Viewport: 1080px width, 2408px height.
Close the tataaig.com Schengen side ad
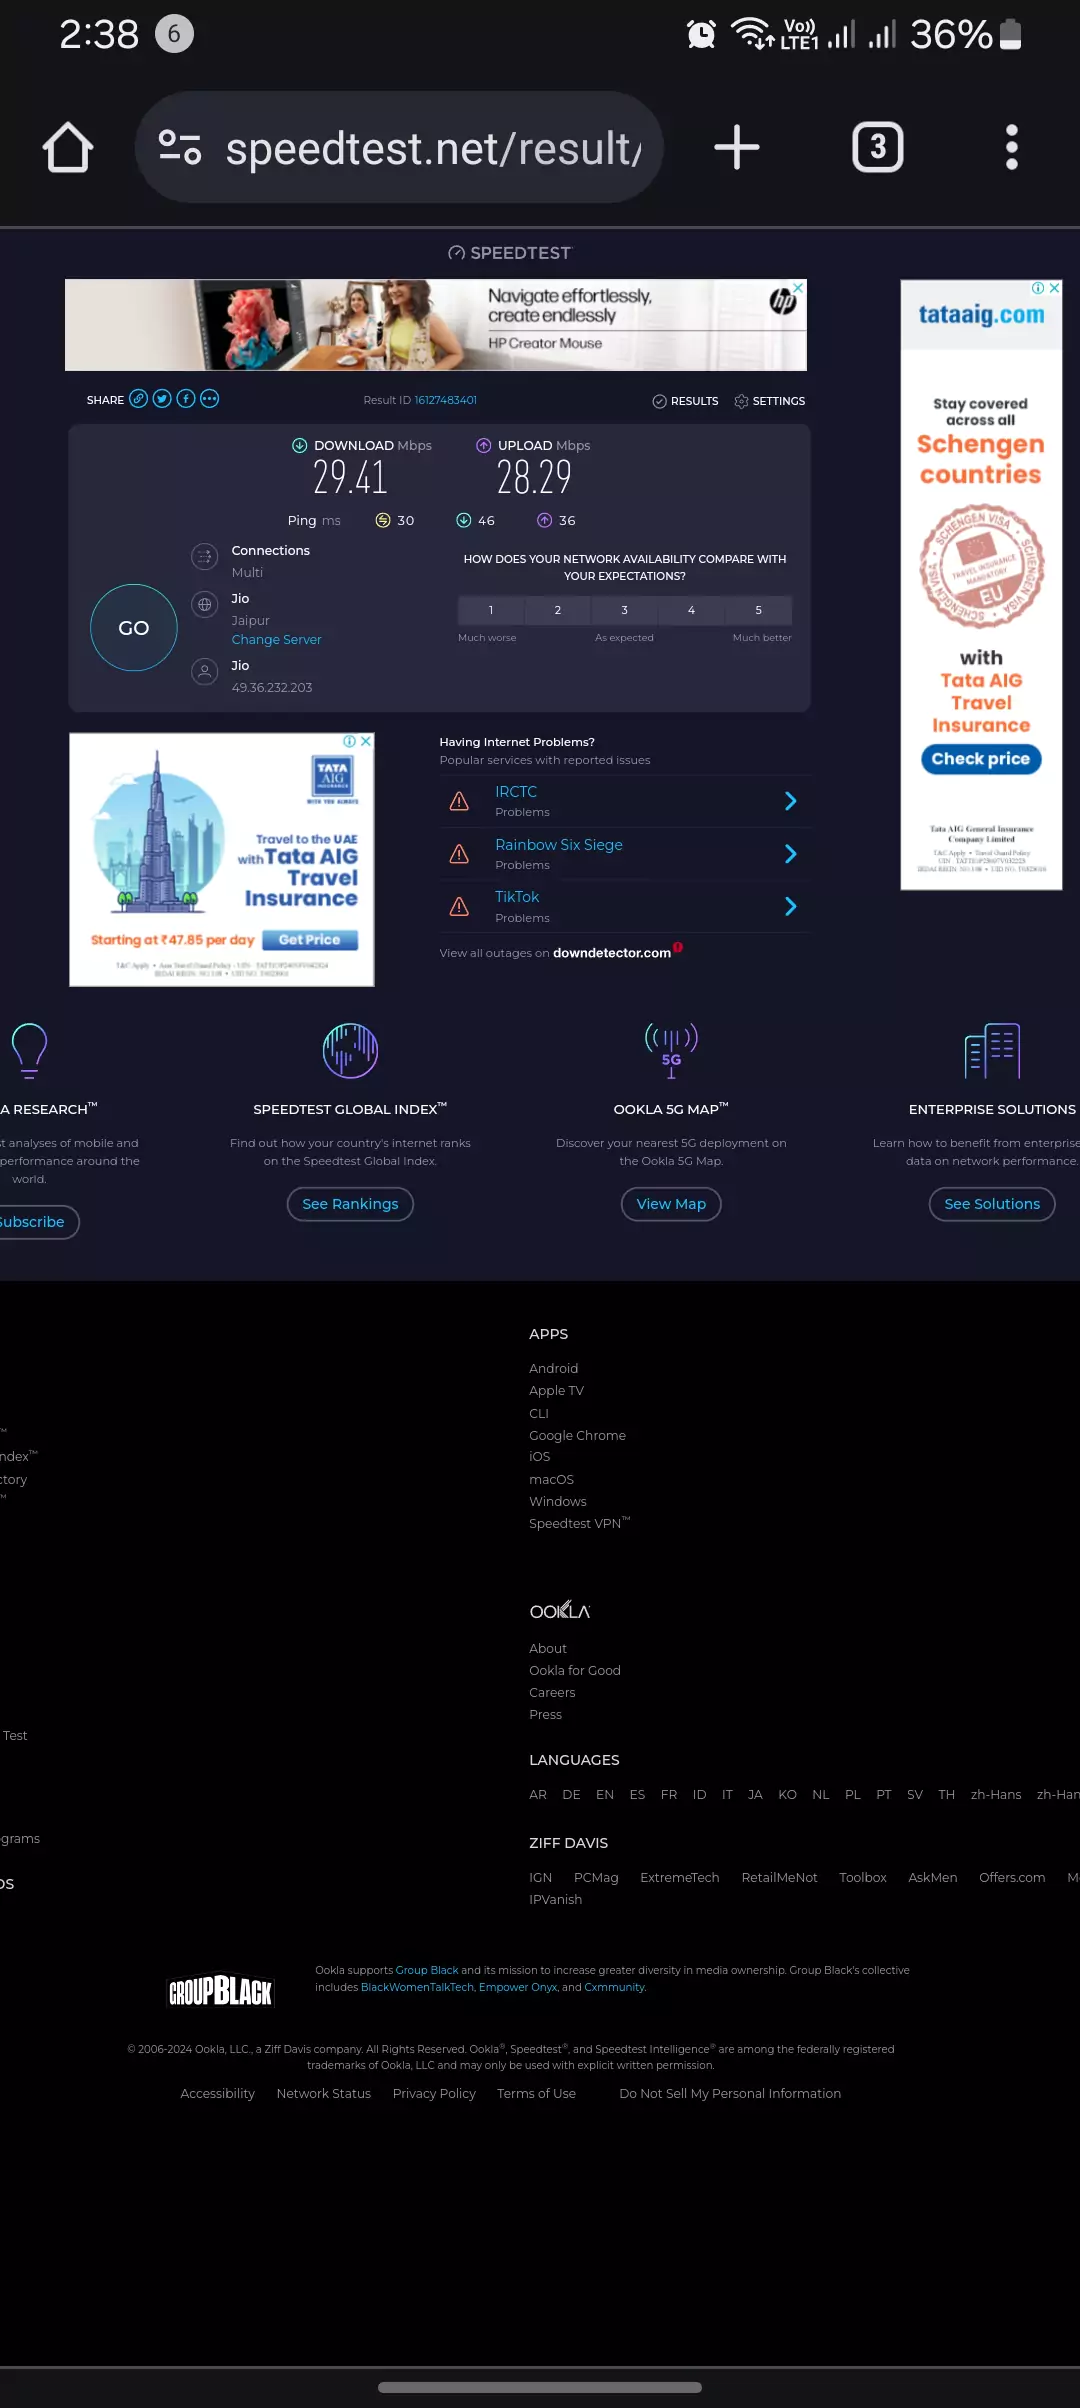[x=1054, y=288]
